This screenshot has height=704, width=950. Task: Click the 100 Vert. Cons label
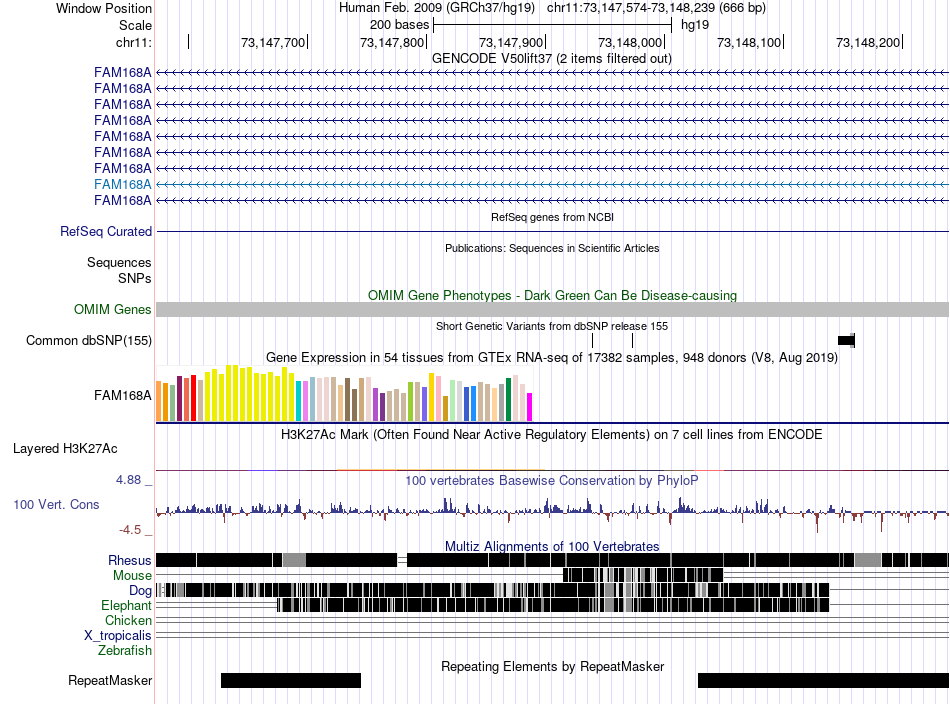56,505
